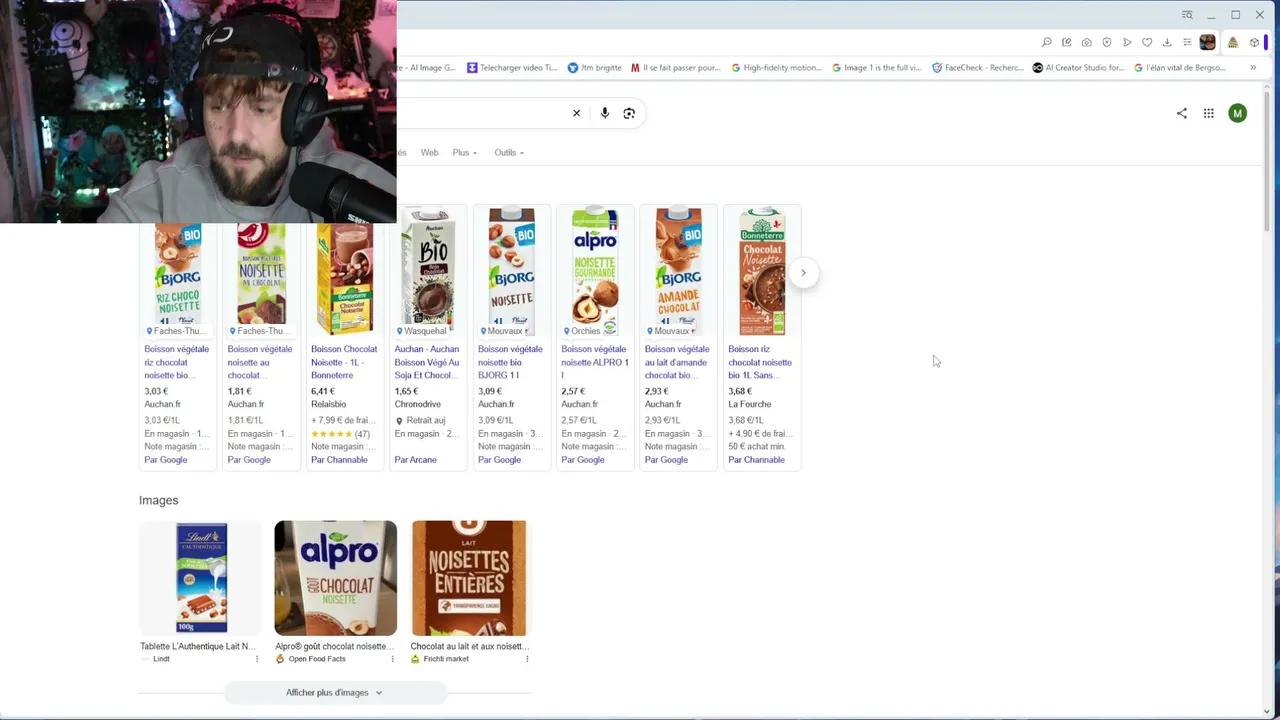Screen dimensions: 1280x720
Task: Open the pyramid-shaped extension icon
Action: (1233, 42)
